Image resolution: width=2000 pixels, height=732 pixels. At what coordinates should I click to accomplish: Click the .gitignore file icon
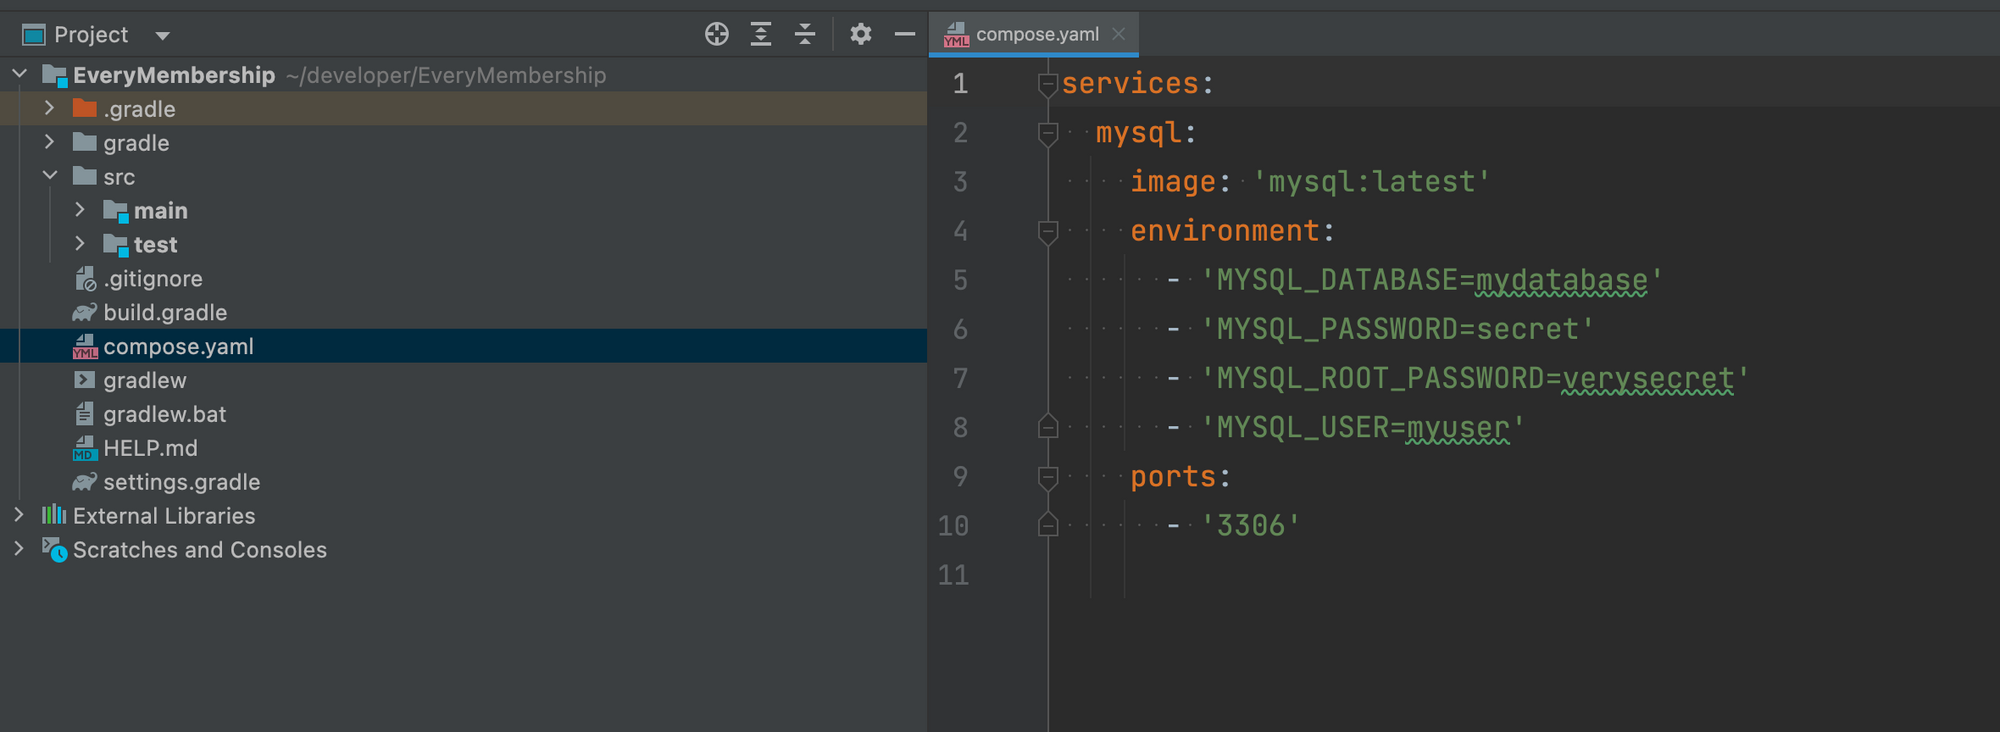(x=85, y=278)
